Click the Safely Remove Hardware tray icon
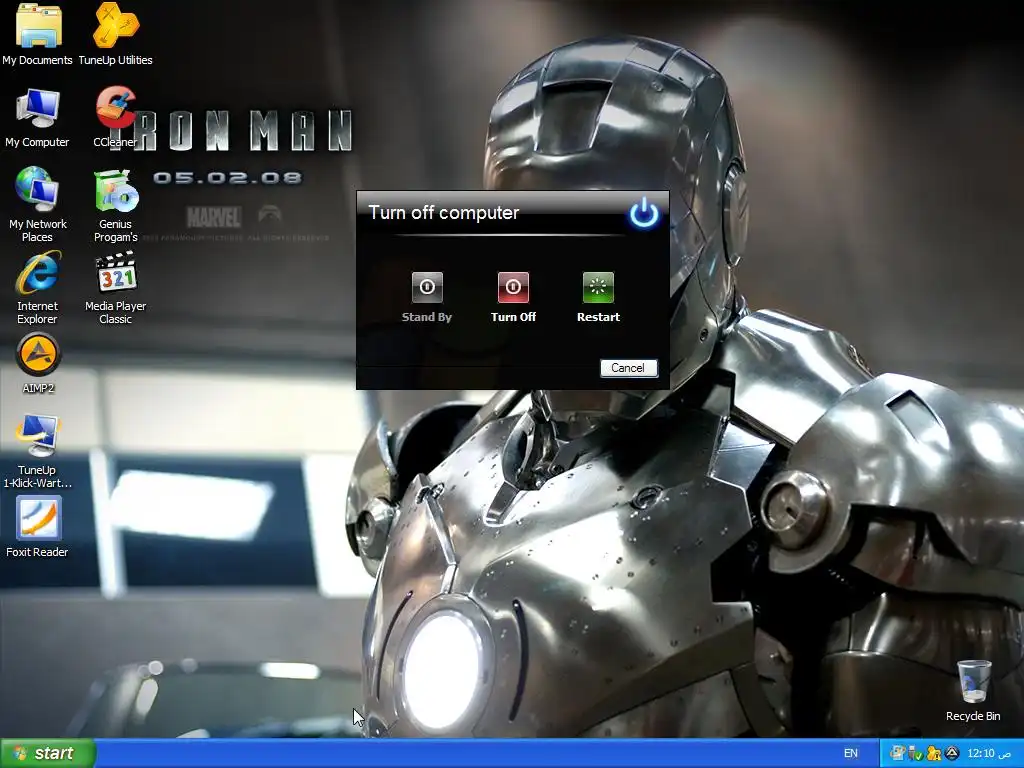The width and height of the screenshot is (1024, 768). (916, 753)
